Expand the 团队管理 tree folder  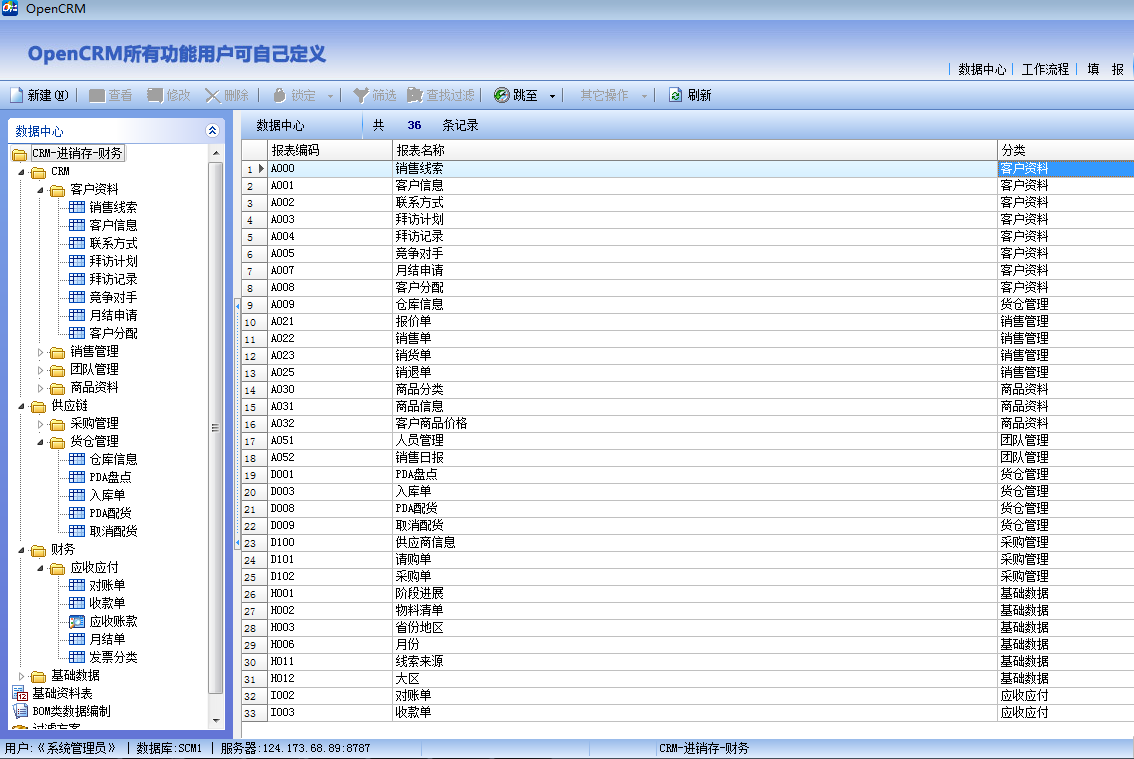(40, 370)
